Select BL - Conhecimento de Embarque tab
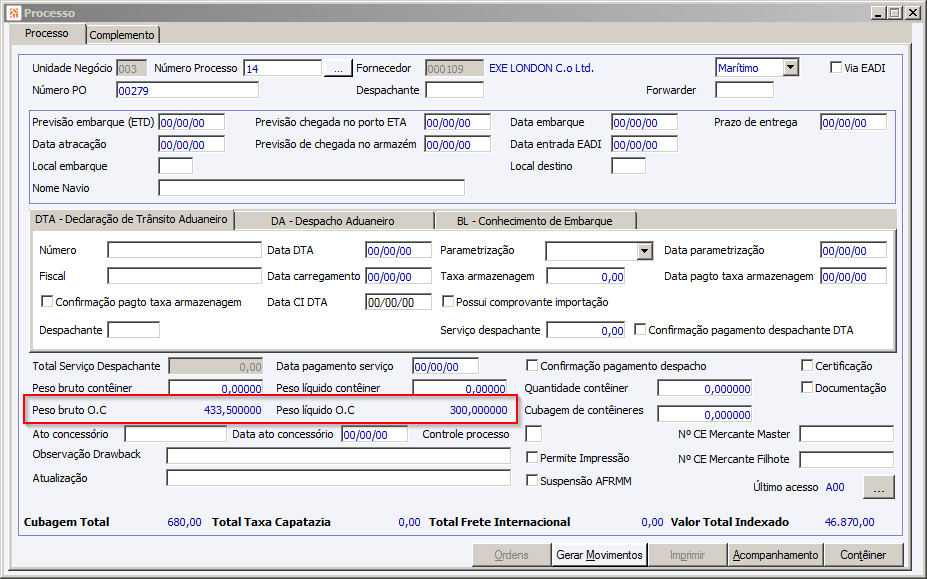927x579 pixels. (x=535, y=221)
